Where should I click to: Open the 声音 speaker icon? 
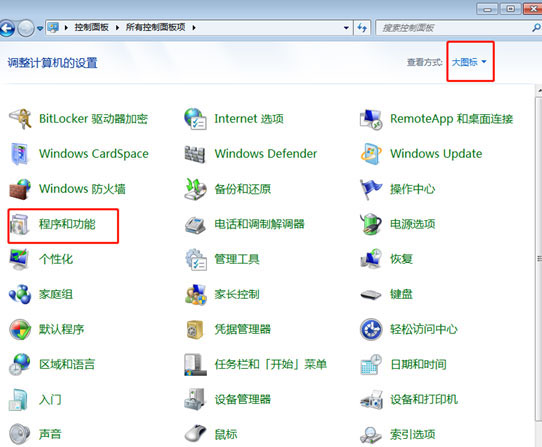[x=20, y=435]
